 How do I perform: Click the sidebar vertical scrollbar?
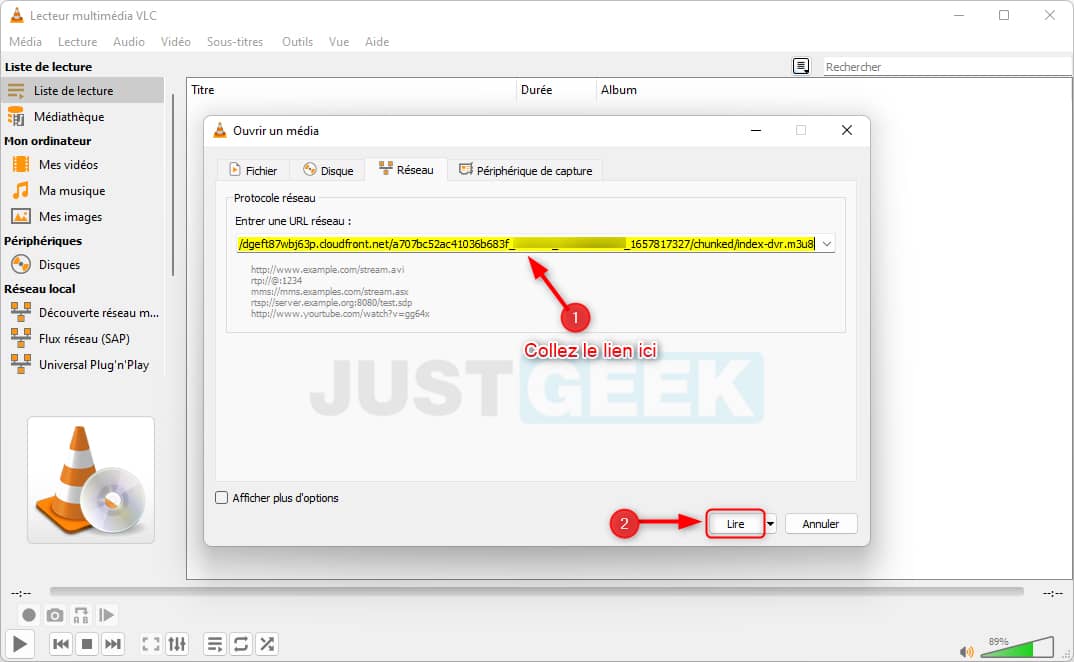(x=173, y=185)
